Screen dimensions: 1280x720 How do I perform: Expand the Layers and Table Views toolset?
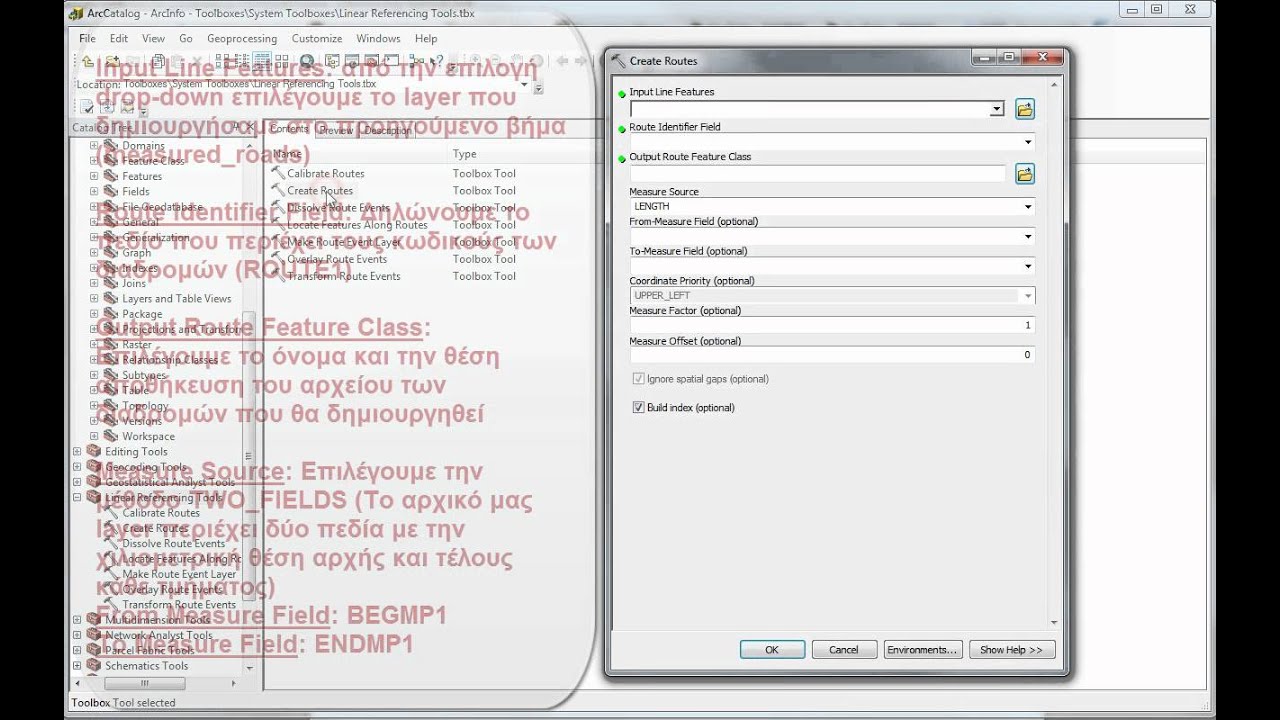tap(94, 298)
